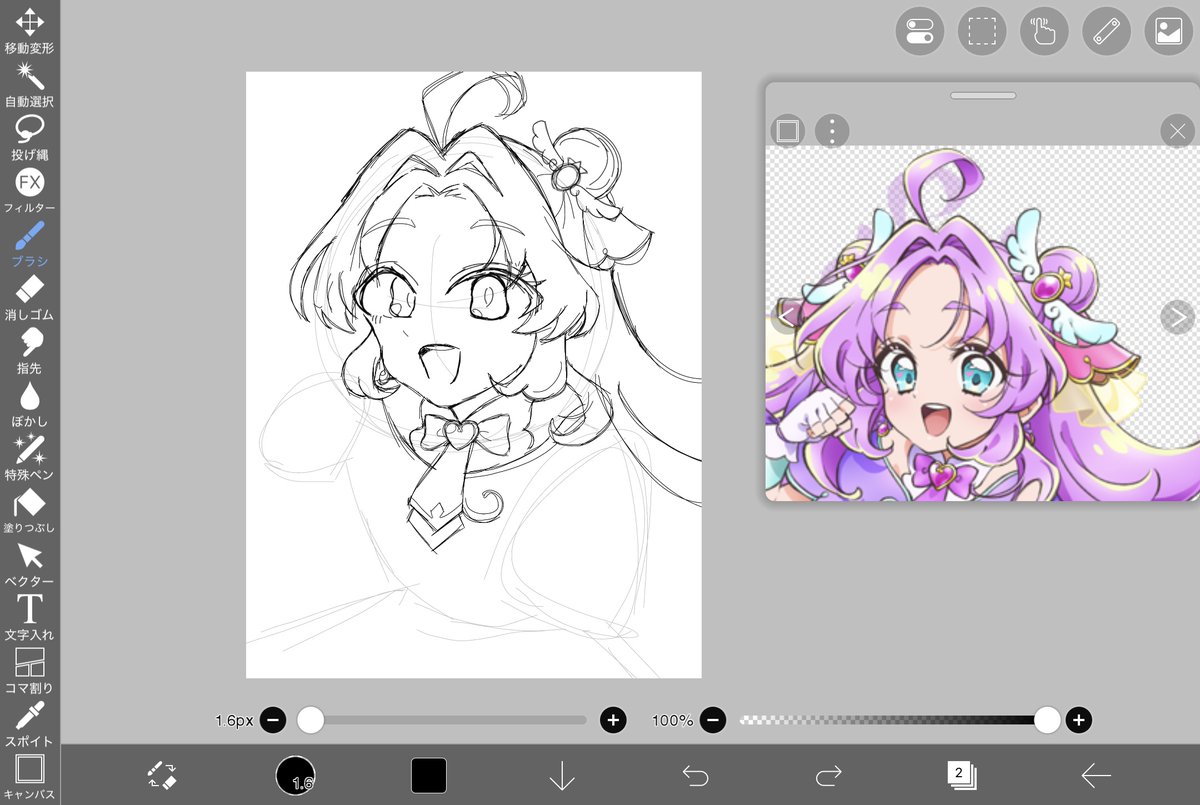Click the sketch on the drawing canvas
The width and height of the screenshot is (1200, 805).
(473, 375)
